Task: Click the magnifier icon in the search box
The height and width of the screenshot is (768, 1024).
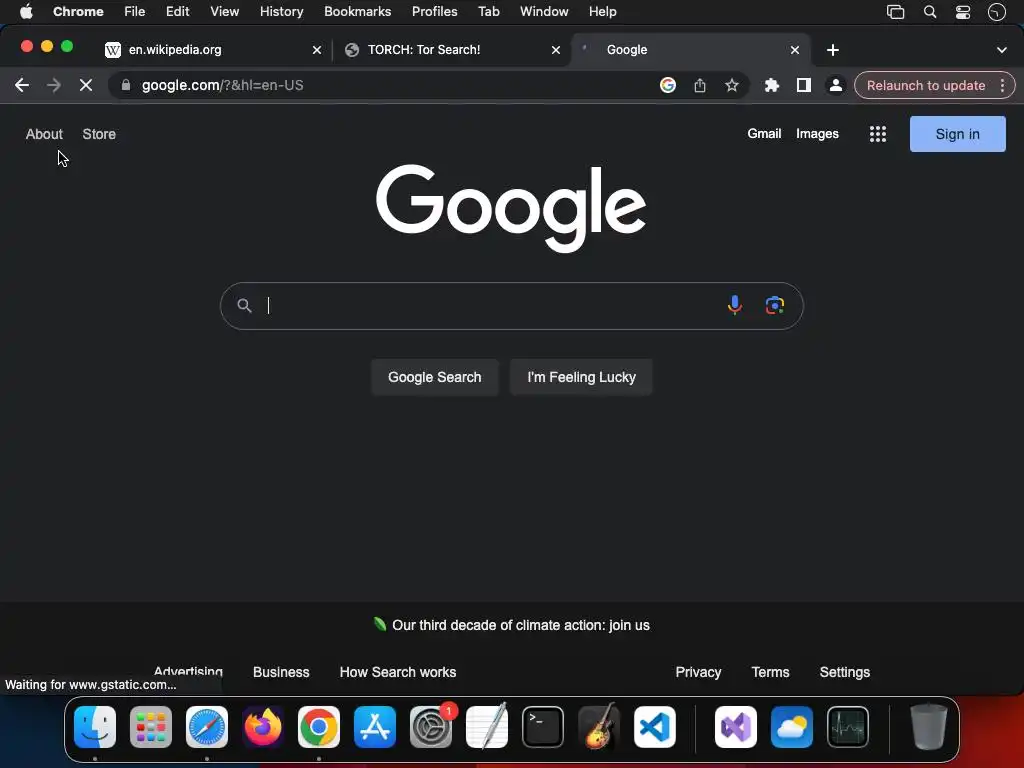Action: tap(244, 306)
